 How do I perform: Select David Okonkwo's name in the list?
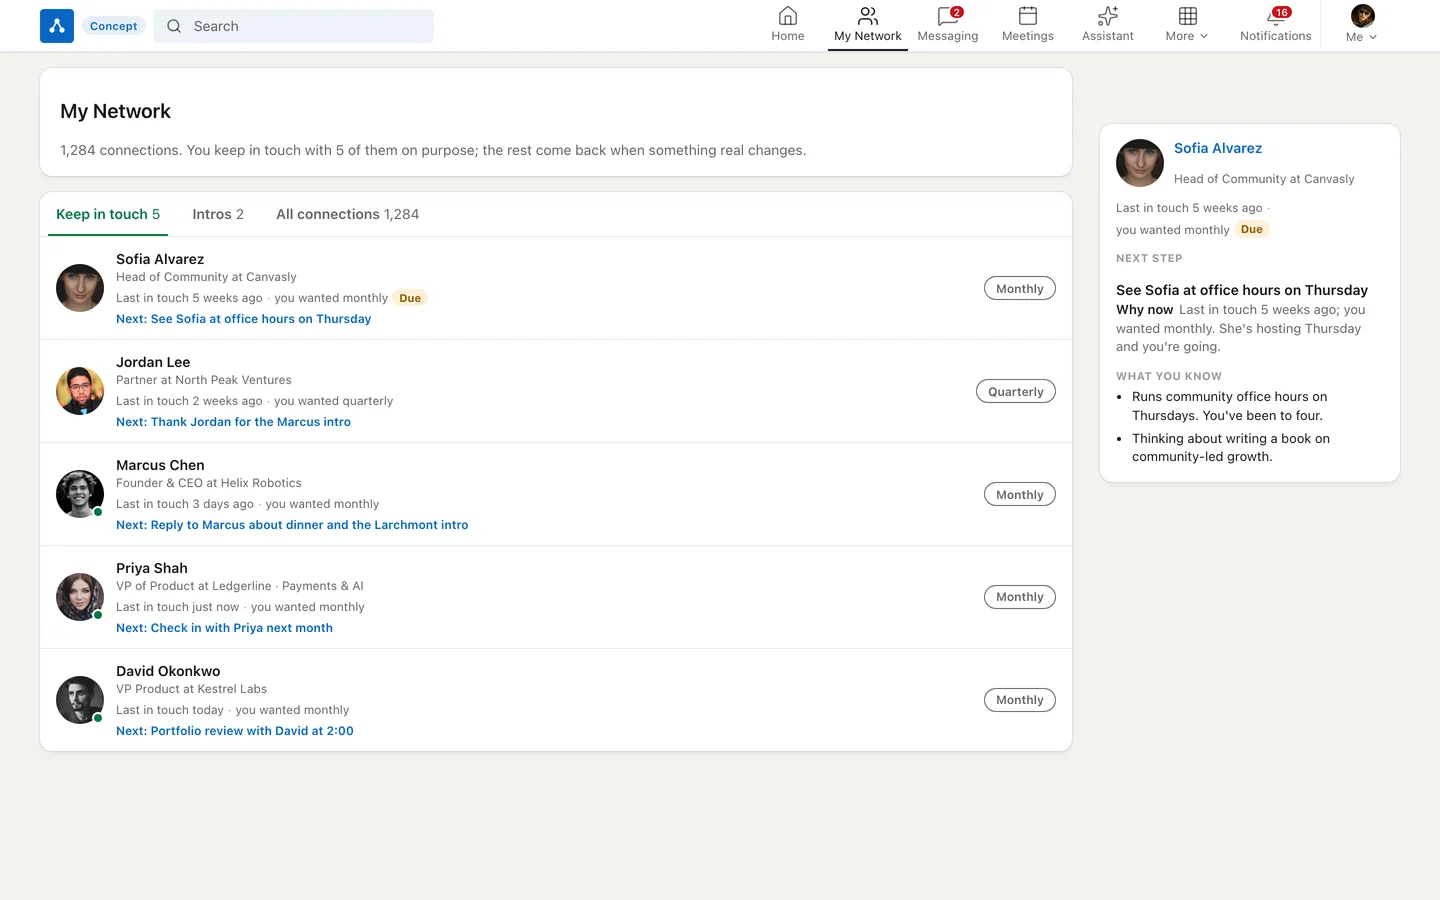tap(168, 671)
